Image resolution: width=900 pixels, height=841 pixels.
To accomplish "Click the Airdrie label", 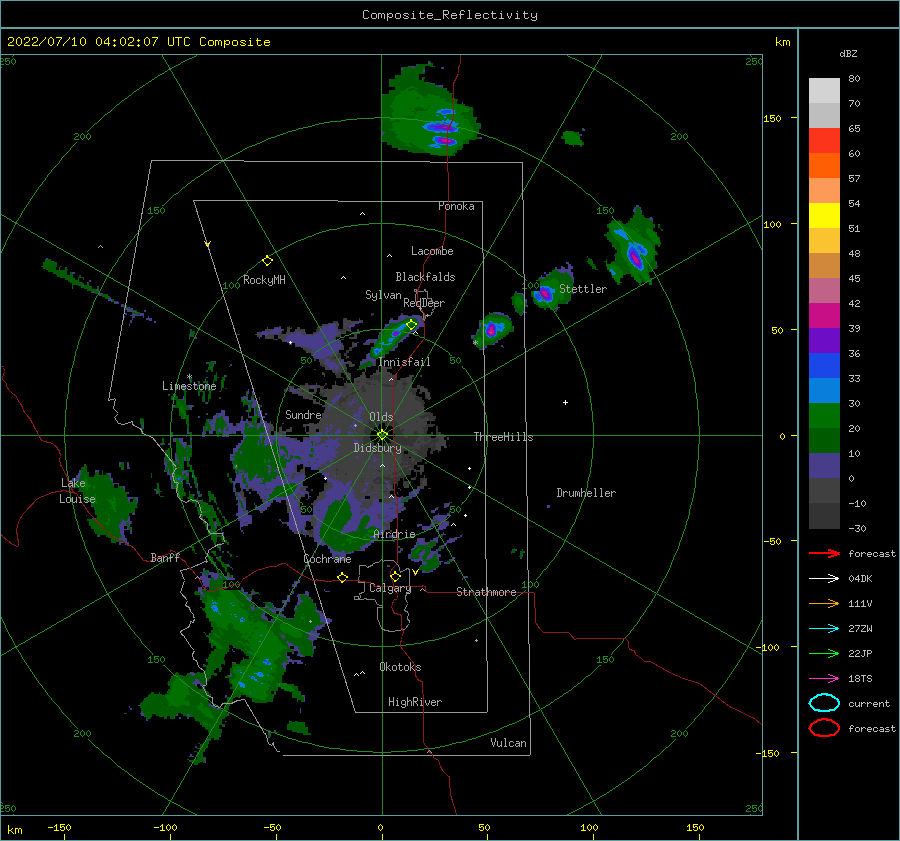I will (394, 534).
